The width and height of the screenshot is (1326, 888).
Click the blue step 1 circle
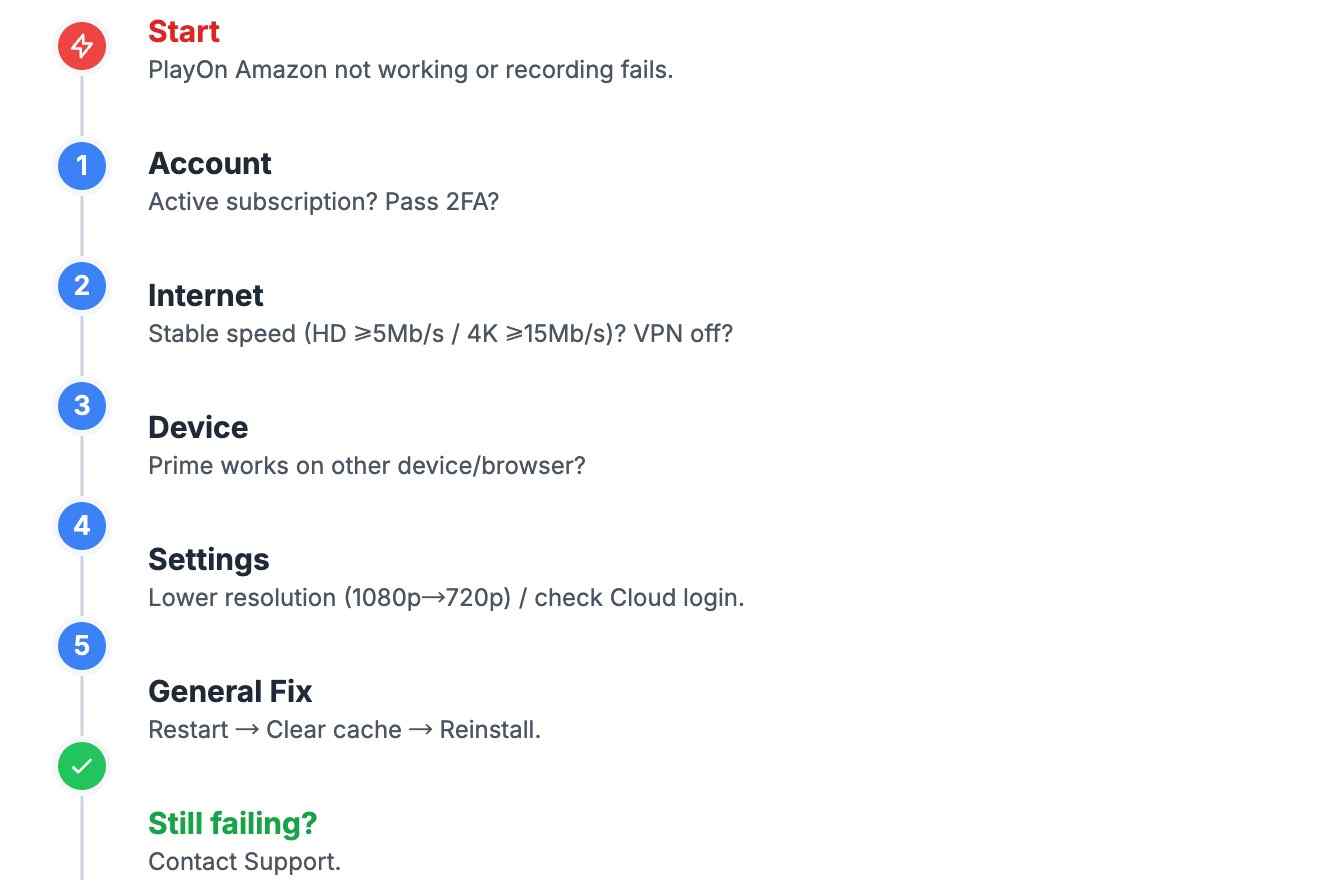tap(82, 165)
